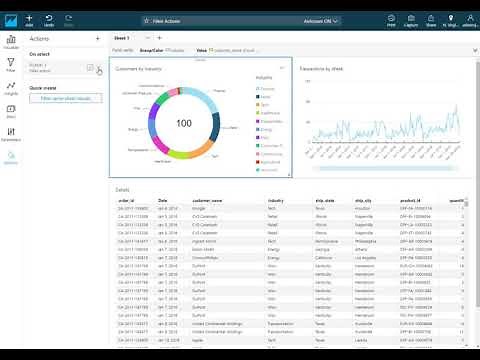Add a new action with plus icon
Image resolution: width=480 pixels, height=360 pixels.
[98, 39]
